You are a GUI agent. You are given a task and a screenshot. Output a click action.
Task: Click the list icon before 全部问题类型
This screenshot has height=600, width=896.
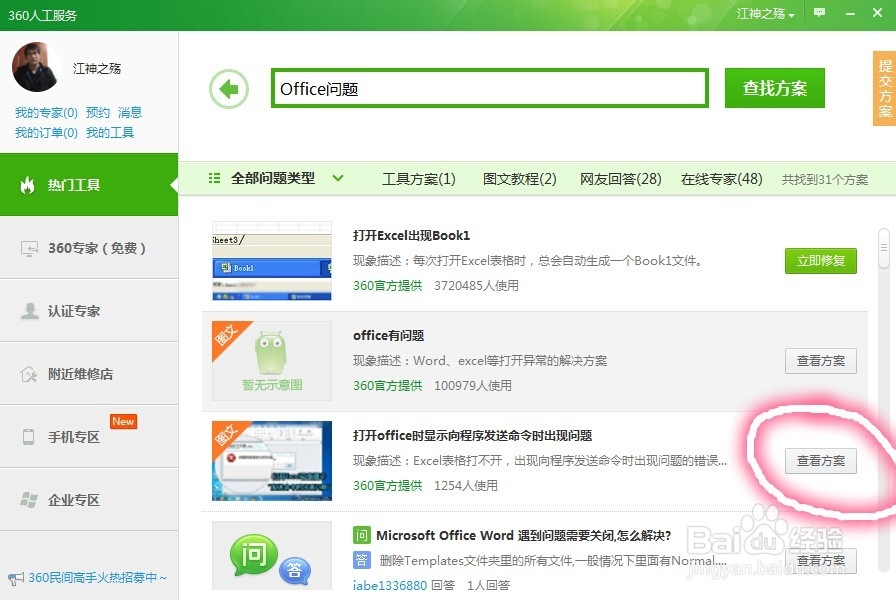[214, 178]
